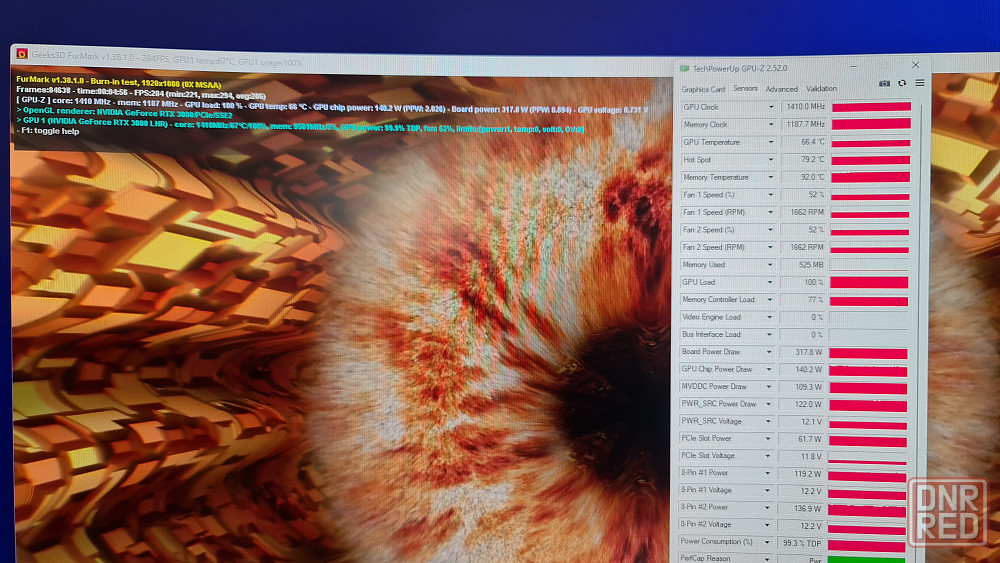Expand the PCIe Slot Power dropdown
1000x563 pixels.
pyautogui.click(x=770, y=439)
